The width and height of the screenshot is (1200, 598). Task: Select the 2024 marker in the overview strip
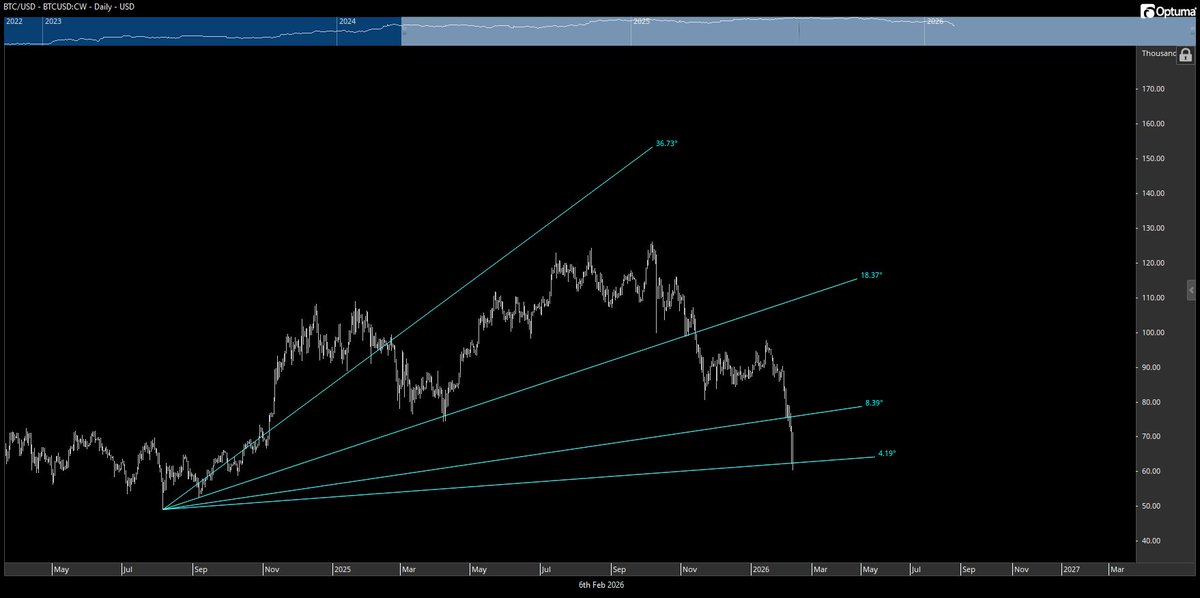348,21
